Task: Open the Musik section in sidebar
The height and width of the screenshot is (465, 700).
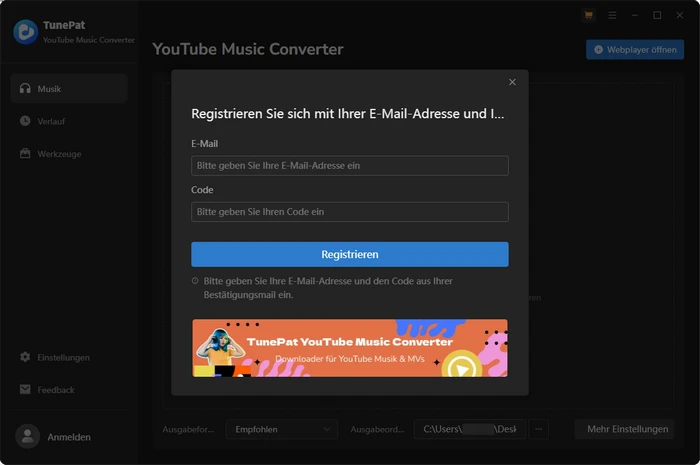Action: click(69, 89)
